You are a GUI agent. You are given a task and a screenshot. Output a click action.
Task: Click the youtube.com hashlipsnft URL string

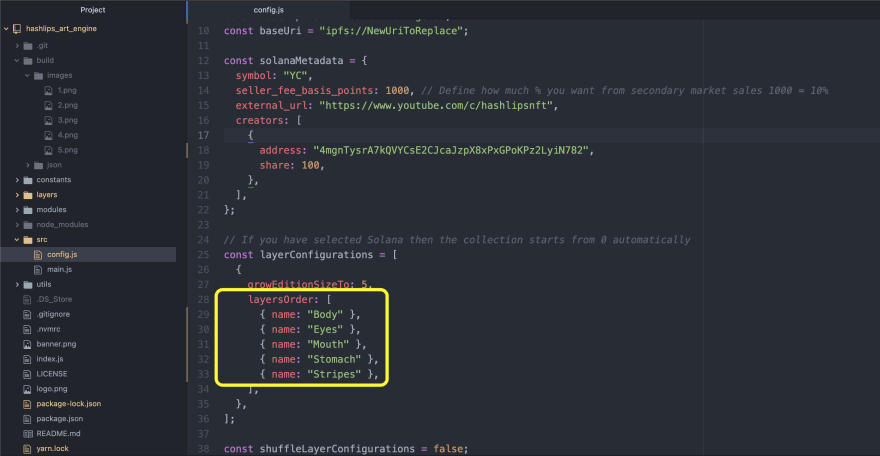click(436, 105)
